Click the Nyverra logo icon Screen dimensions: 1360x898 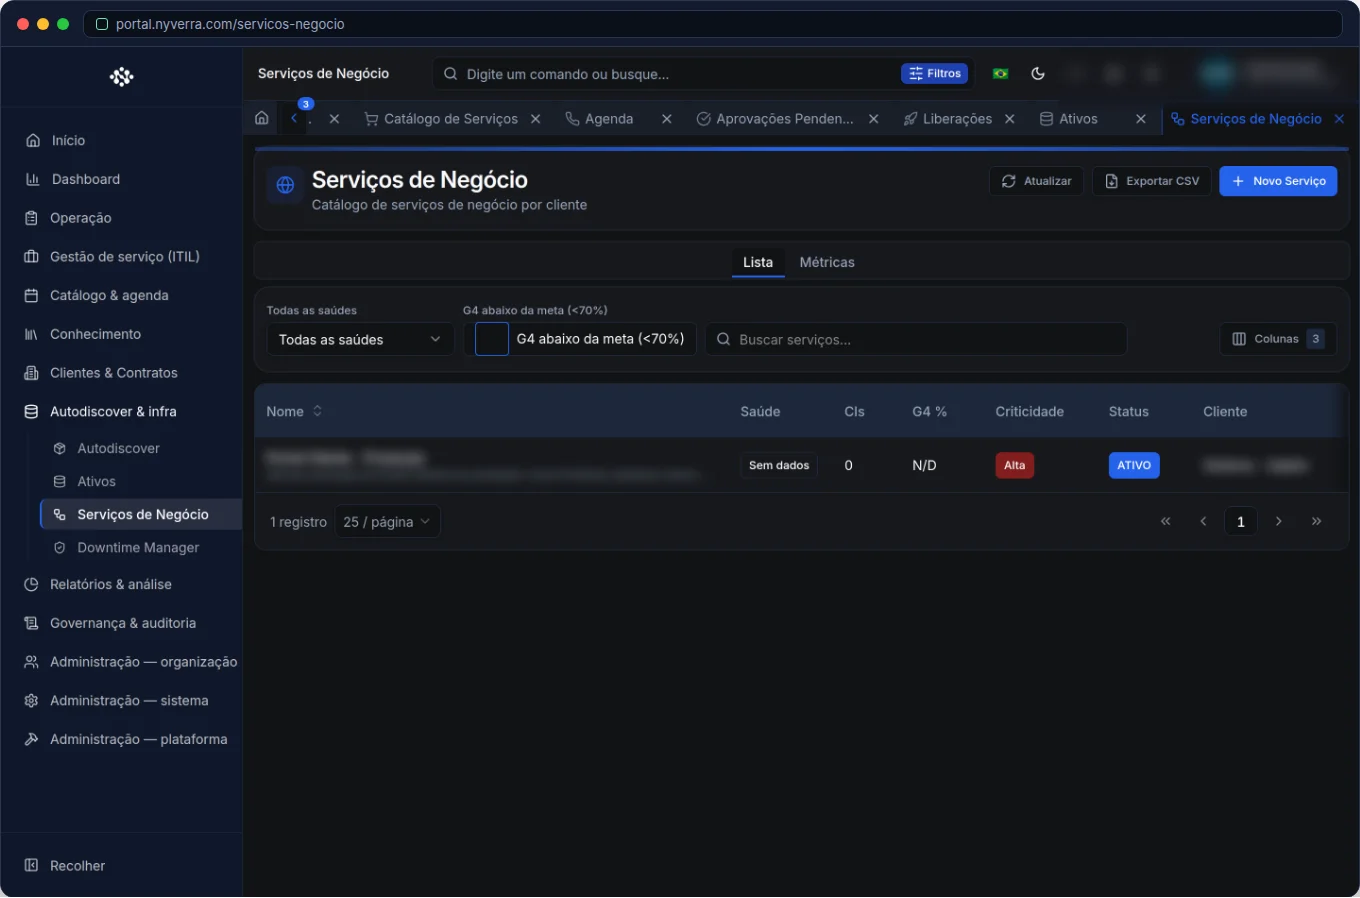pos(122,77)
